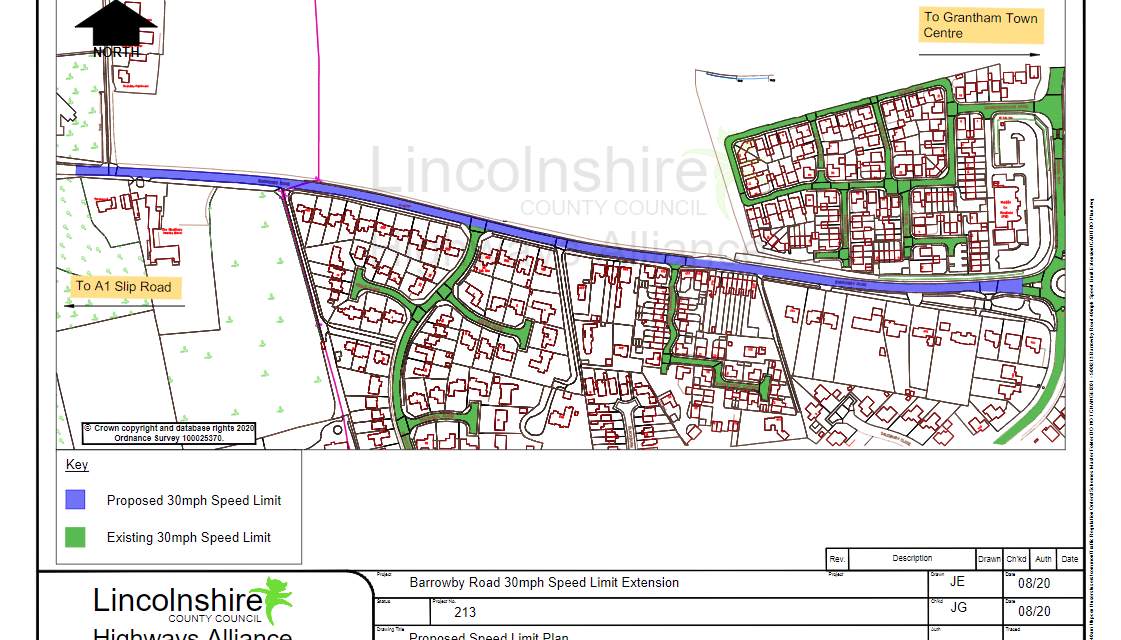Click project number '213'

click(465, 613)
